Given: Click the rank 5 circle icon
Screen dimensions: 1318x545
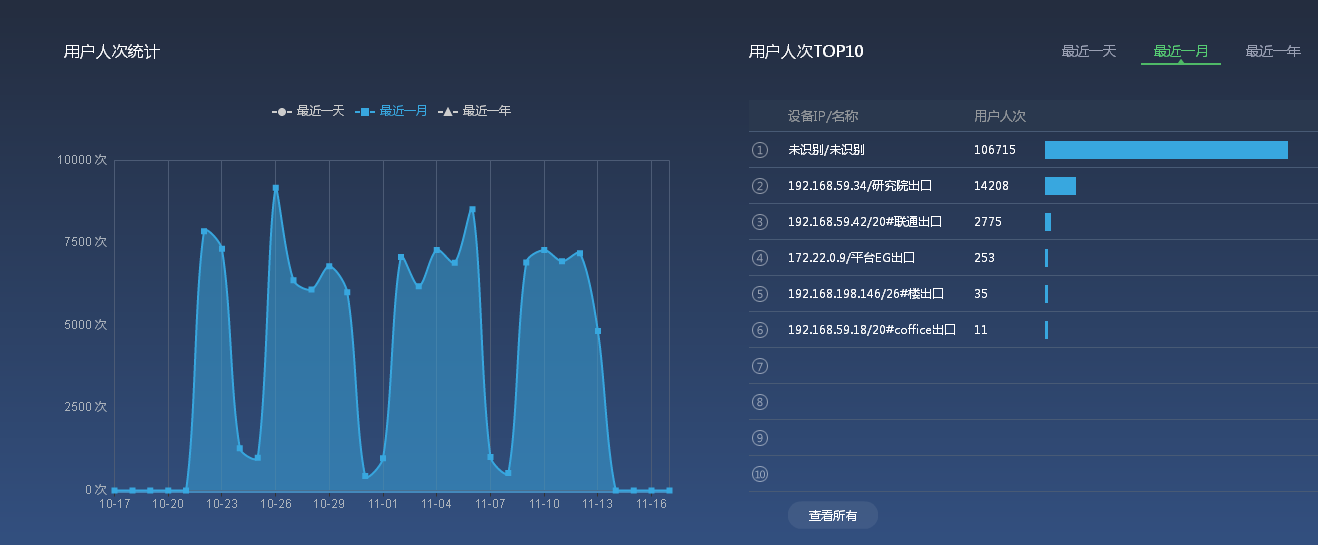Looking at the screenshot, I should click(x=760, y=294).
